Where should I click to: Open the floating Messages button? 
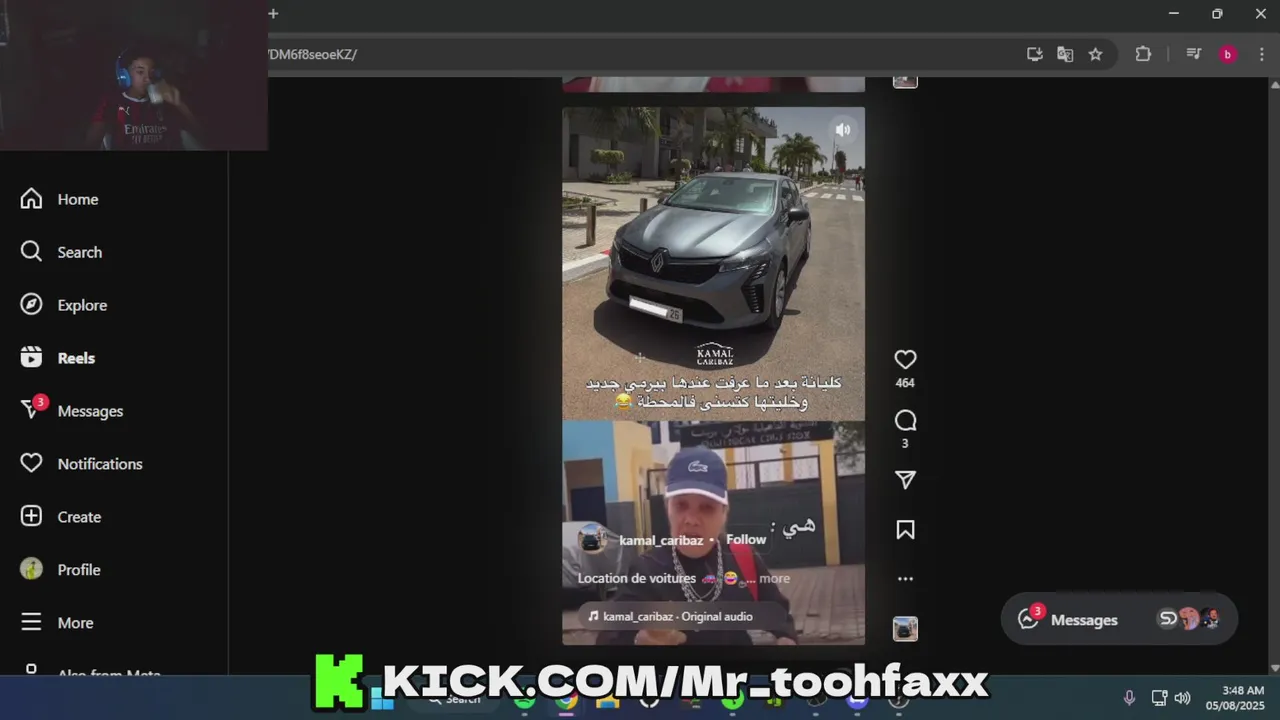(1119, 619)
